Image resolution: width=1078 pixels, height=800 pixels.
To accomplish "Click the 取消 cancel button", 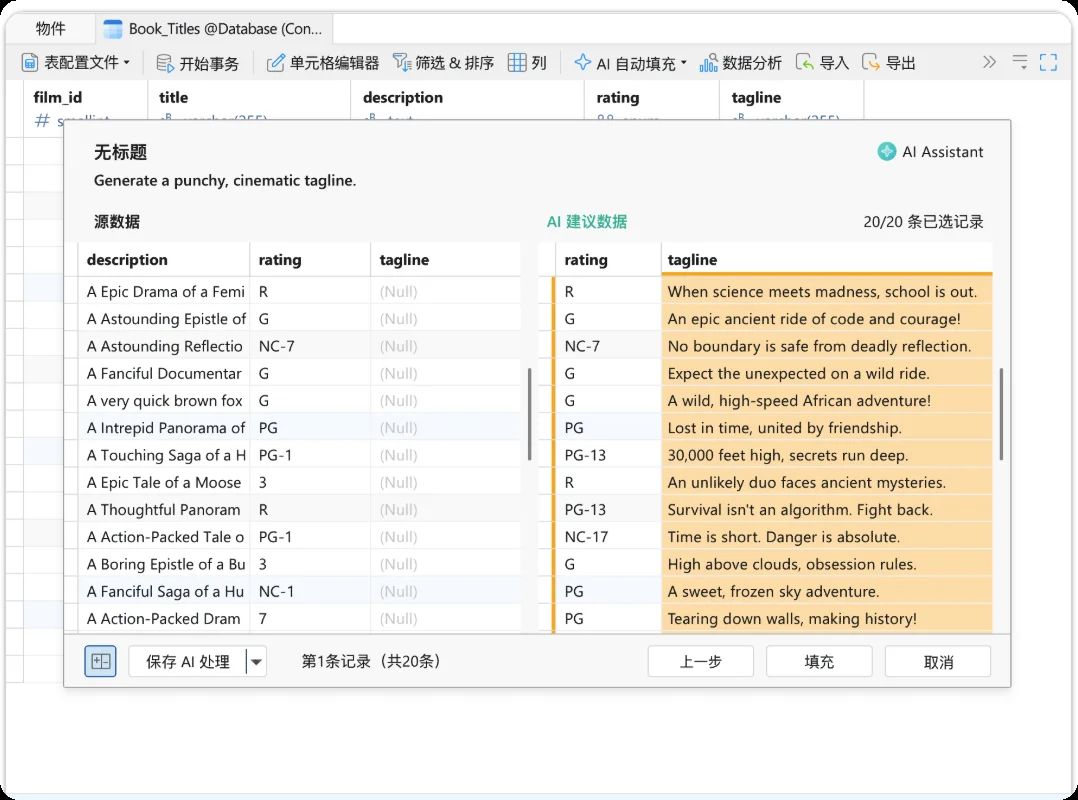I will pos(938,661).
